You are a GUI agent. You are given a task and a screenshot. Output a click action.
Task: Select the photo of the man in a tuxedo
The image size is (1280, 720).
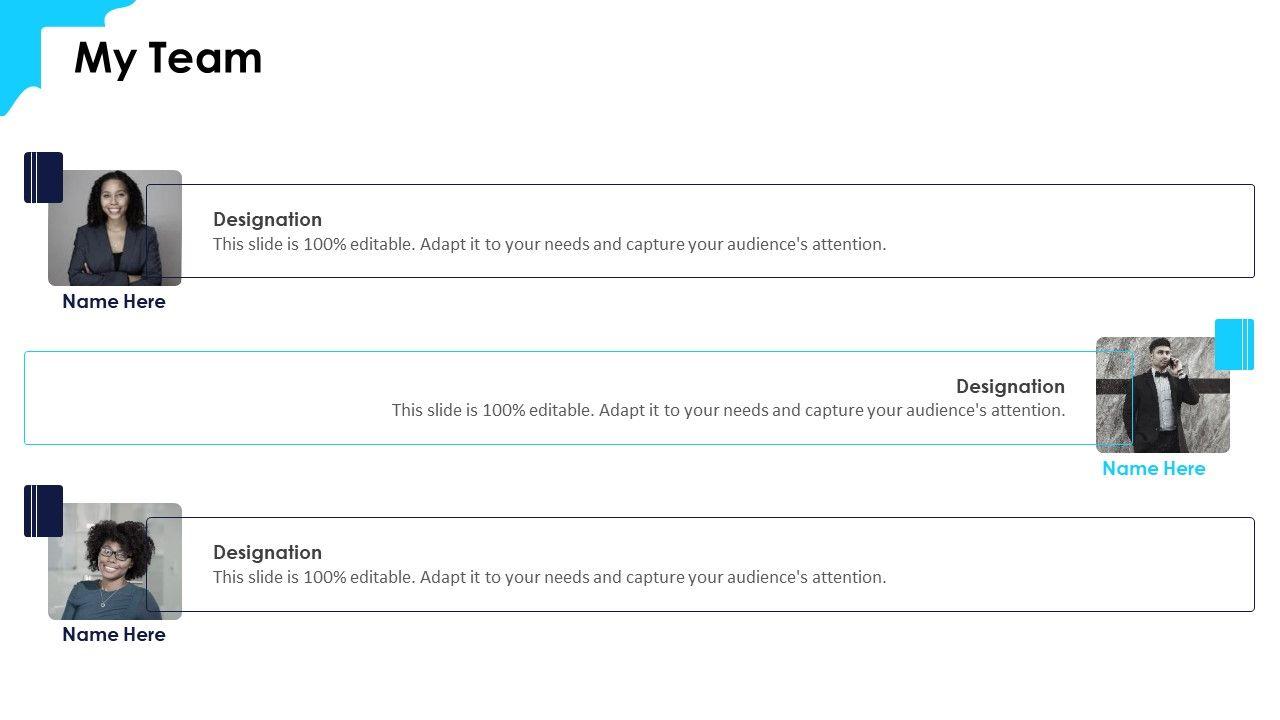pyautogui.click(x=1163, y=395)
